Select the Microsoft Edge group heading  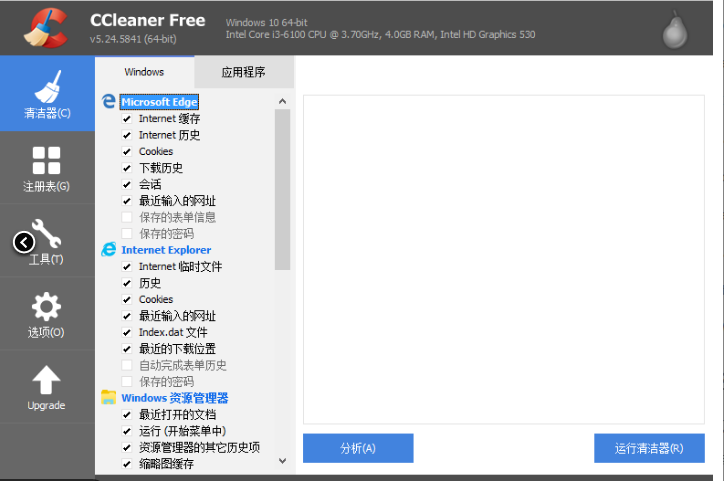[x=159, y=102]
